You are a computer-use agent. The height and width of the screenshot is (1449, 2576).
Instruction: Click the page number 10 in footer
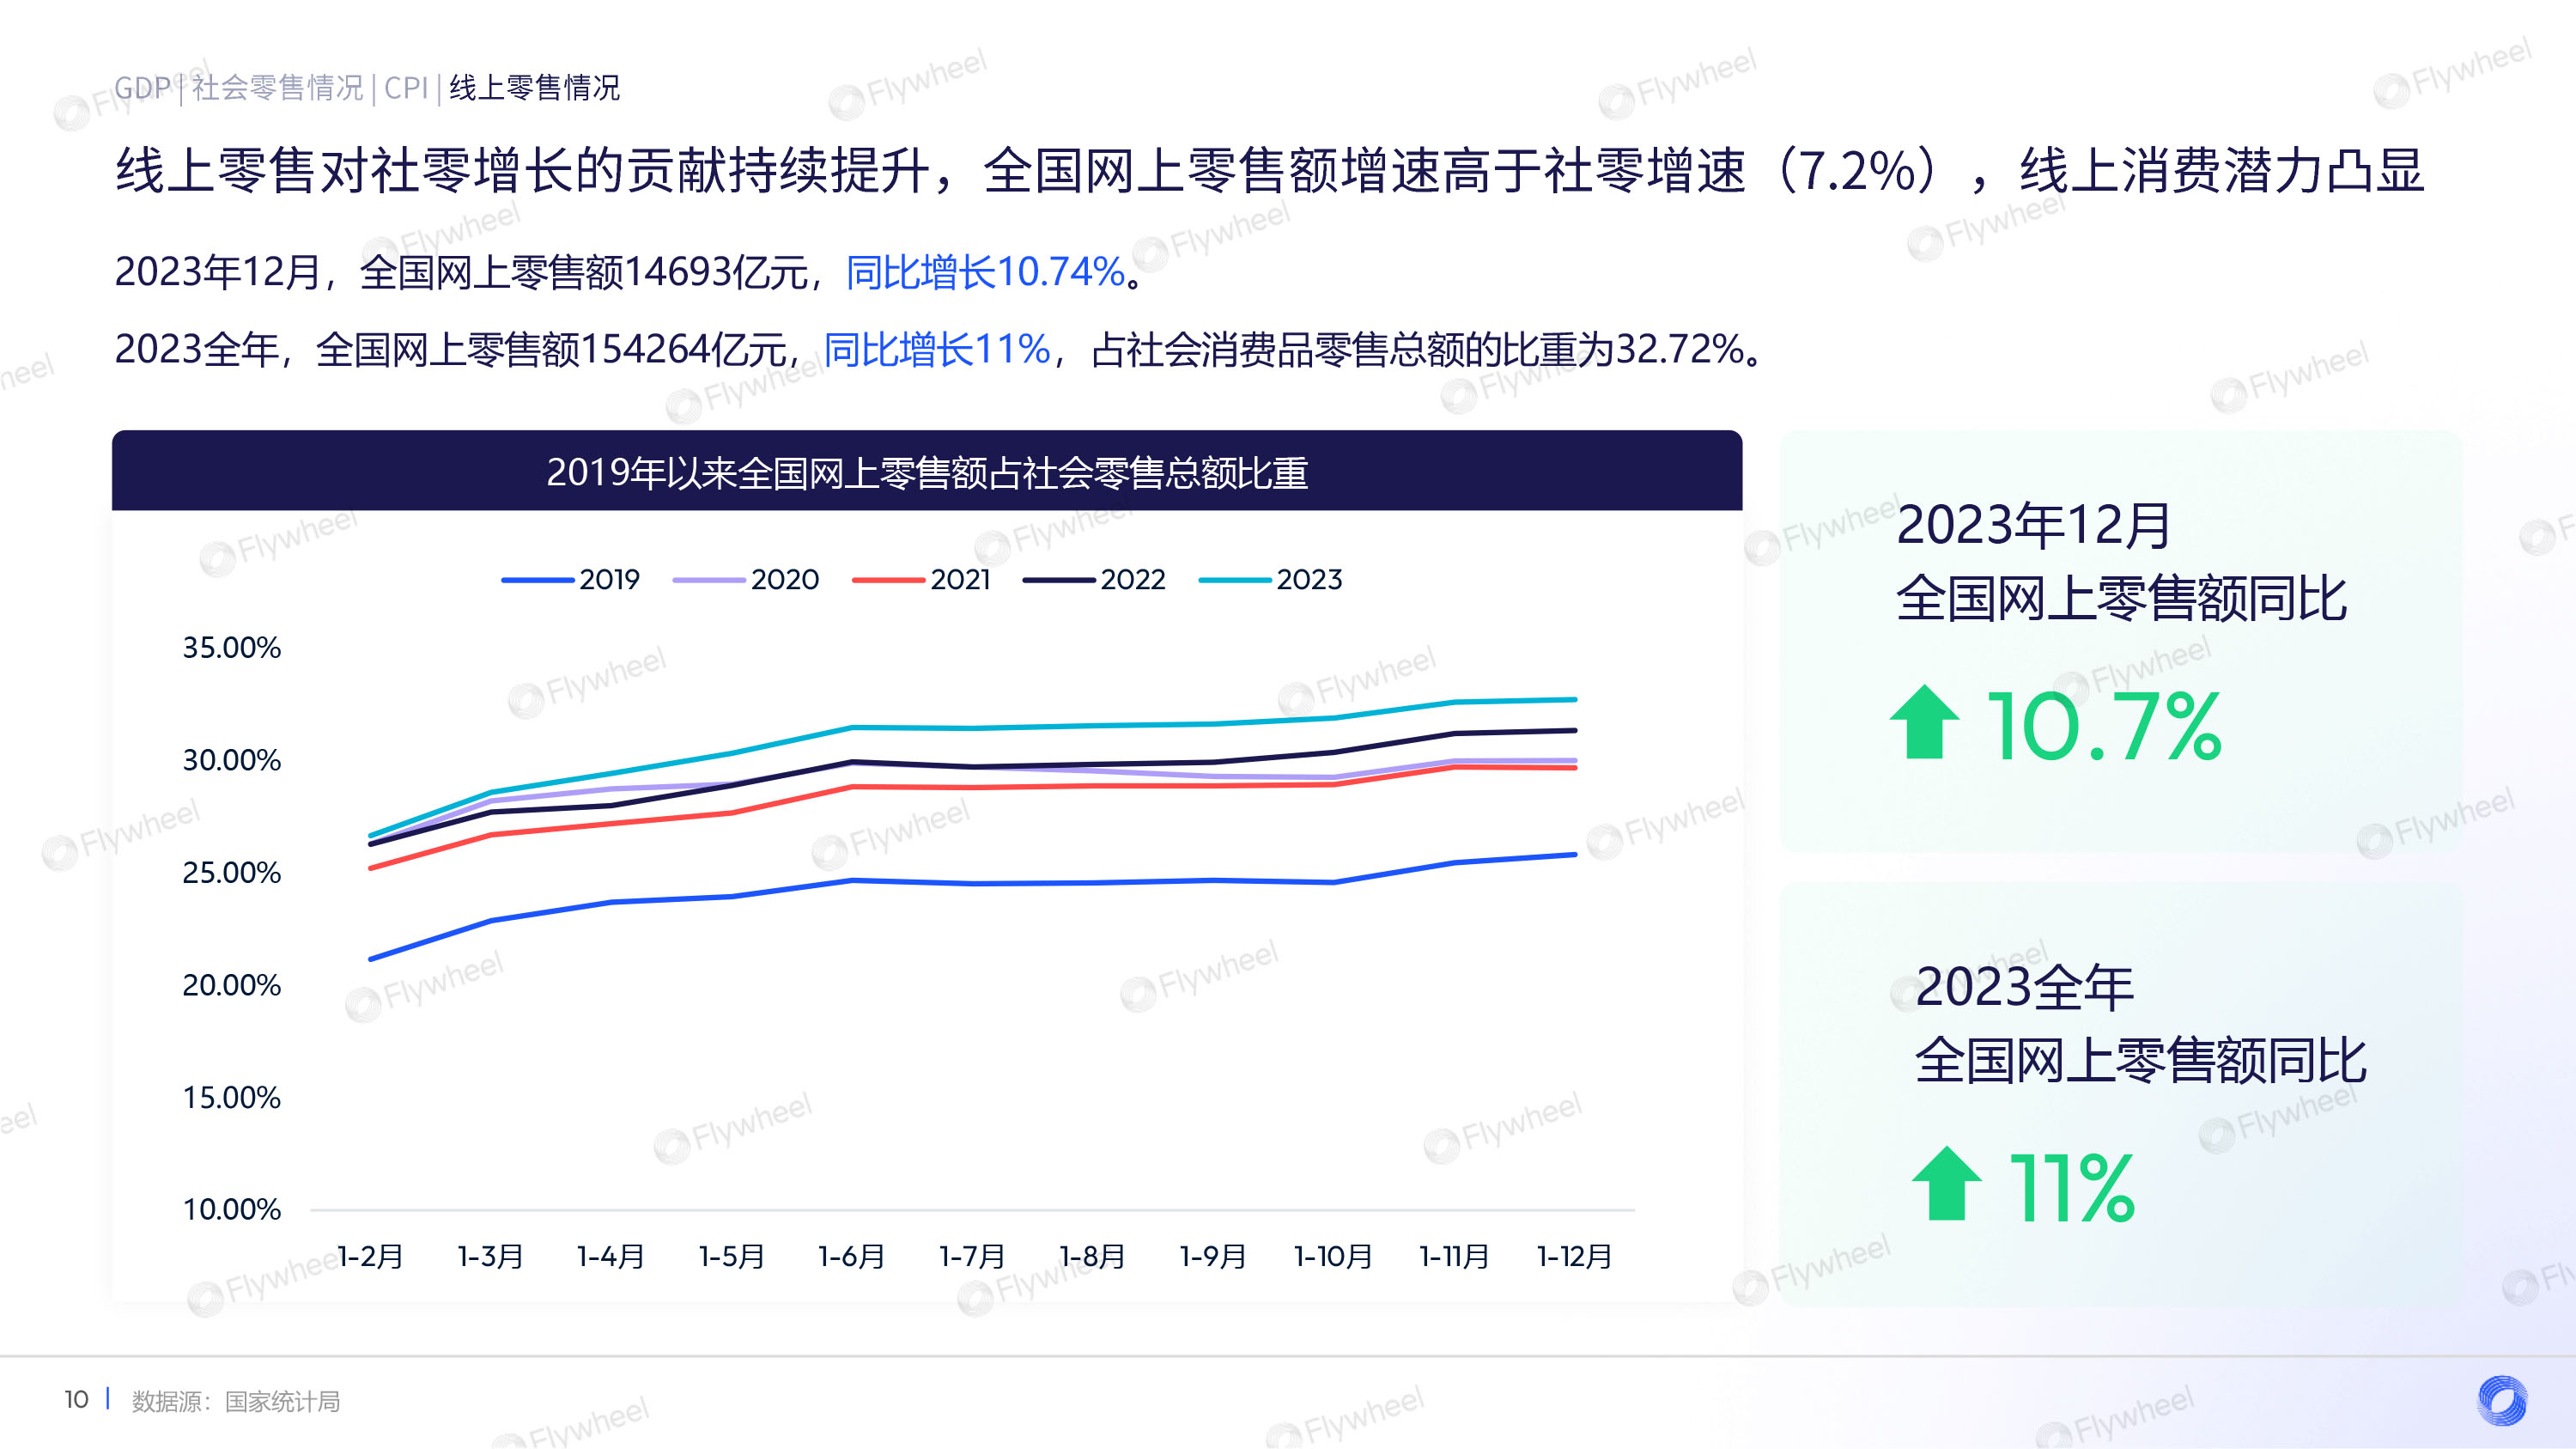pyautogui.click(x=77, y=1400)
